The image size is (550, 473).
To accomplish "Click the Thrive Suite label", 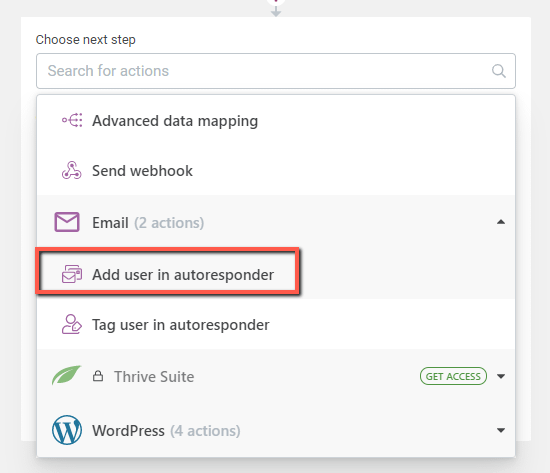I will pos(154,377).
